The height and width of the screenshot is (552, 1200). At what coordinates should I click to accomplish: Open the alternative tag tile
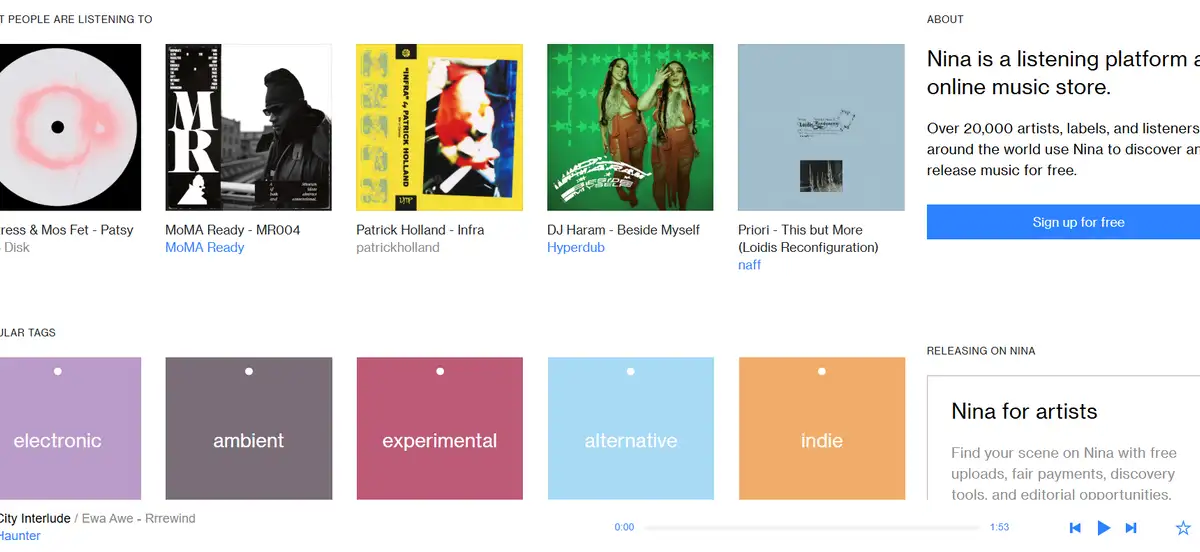pyautogui.click(x=630, y=428)
